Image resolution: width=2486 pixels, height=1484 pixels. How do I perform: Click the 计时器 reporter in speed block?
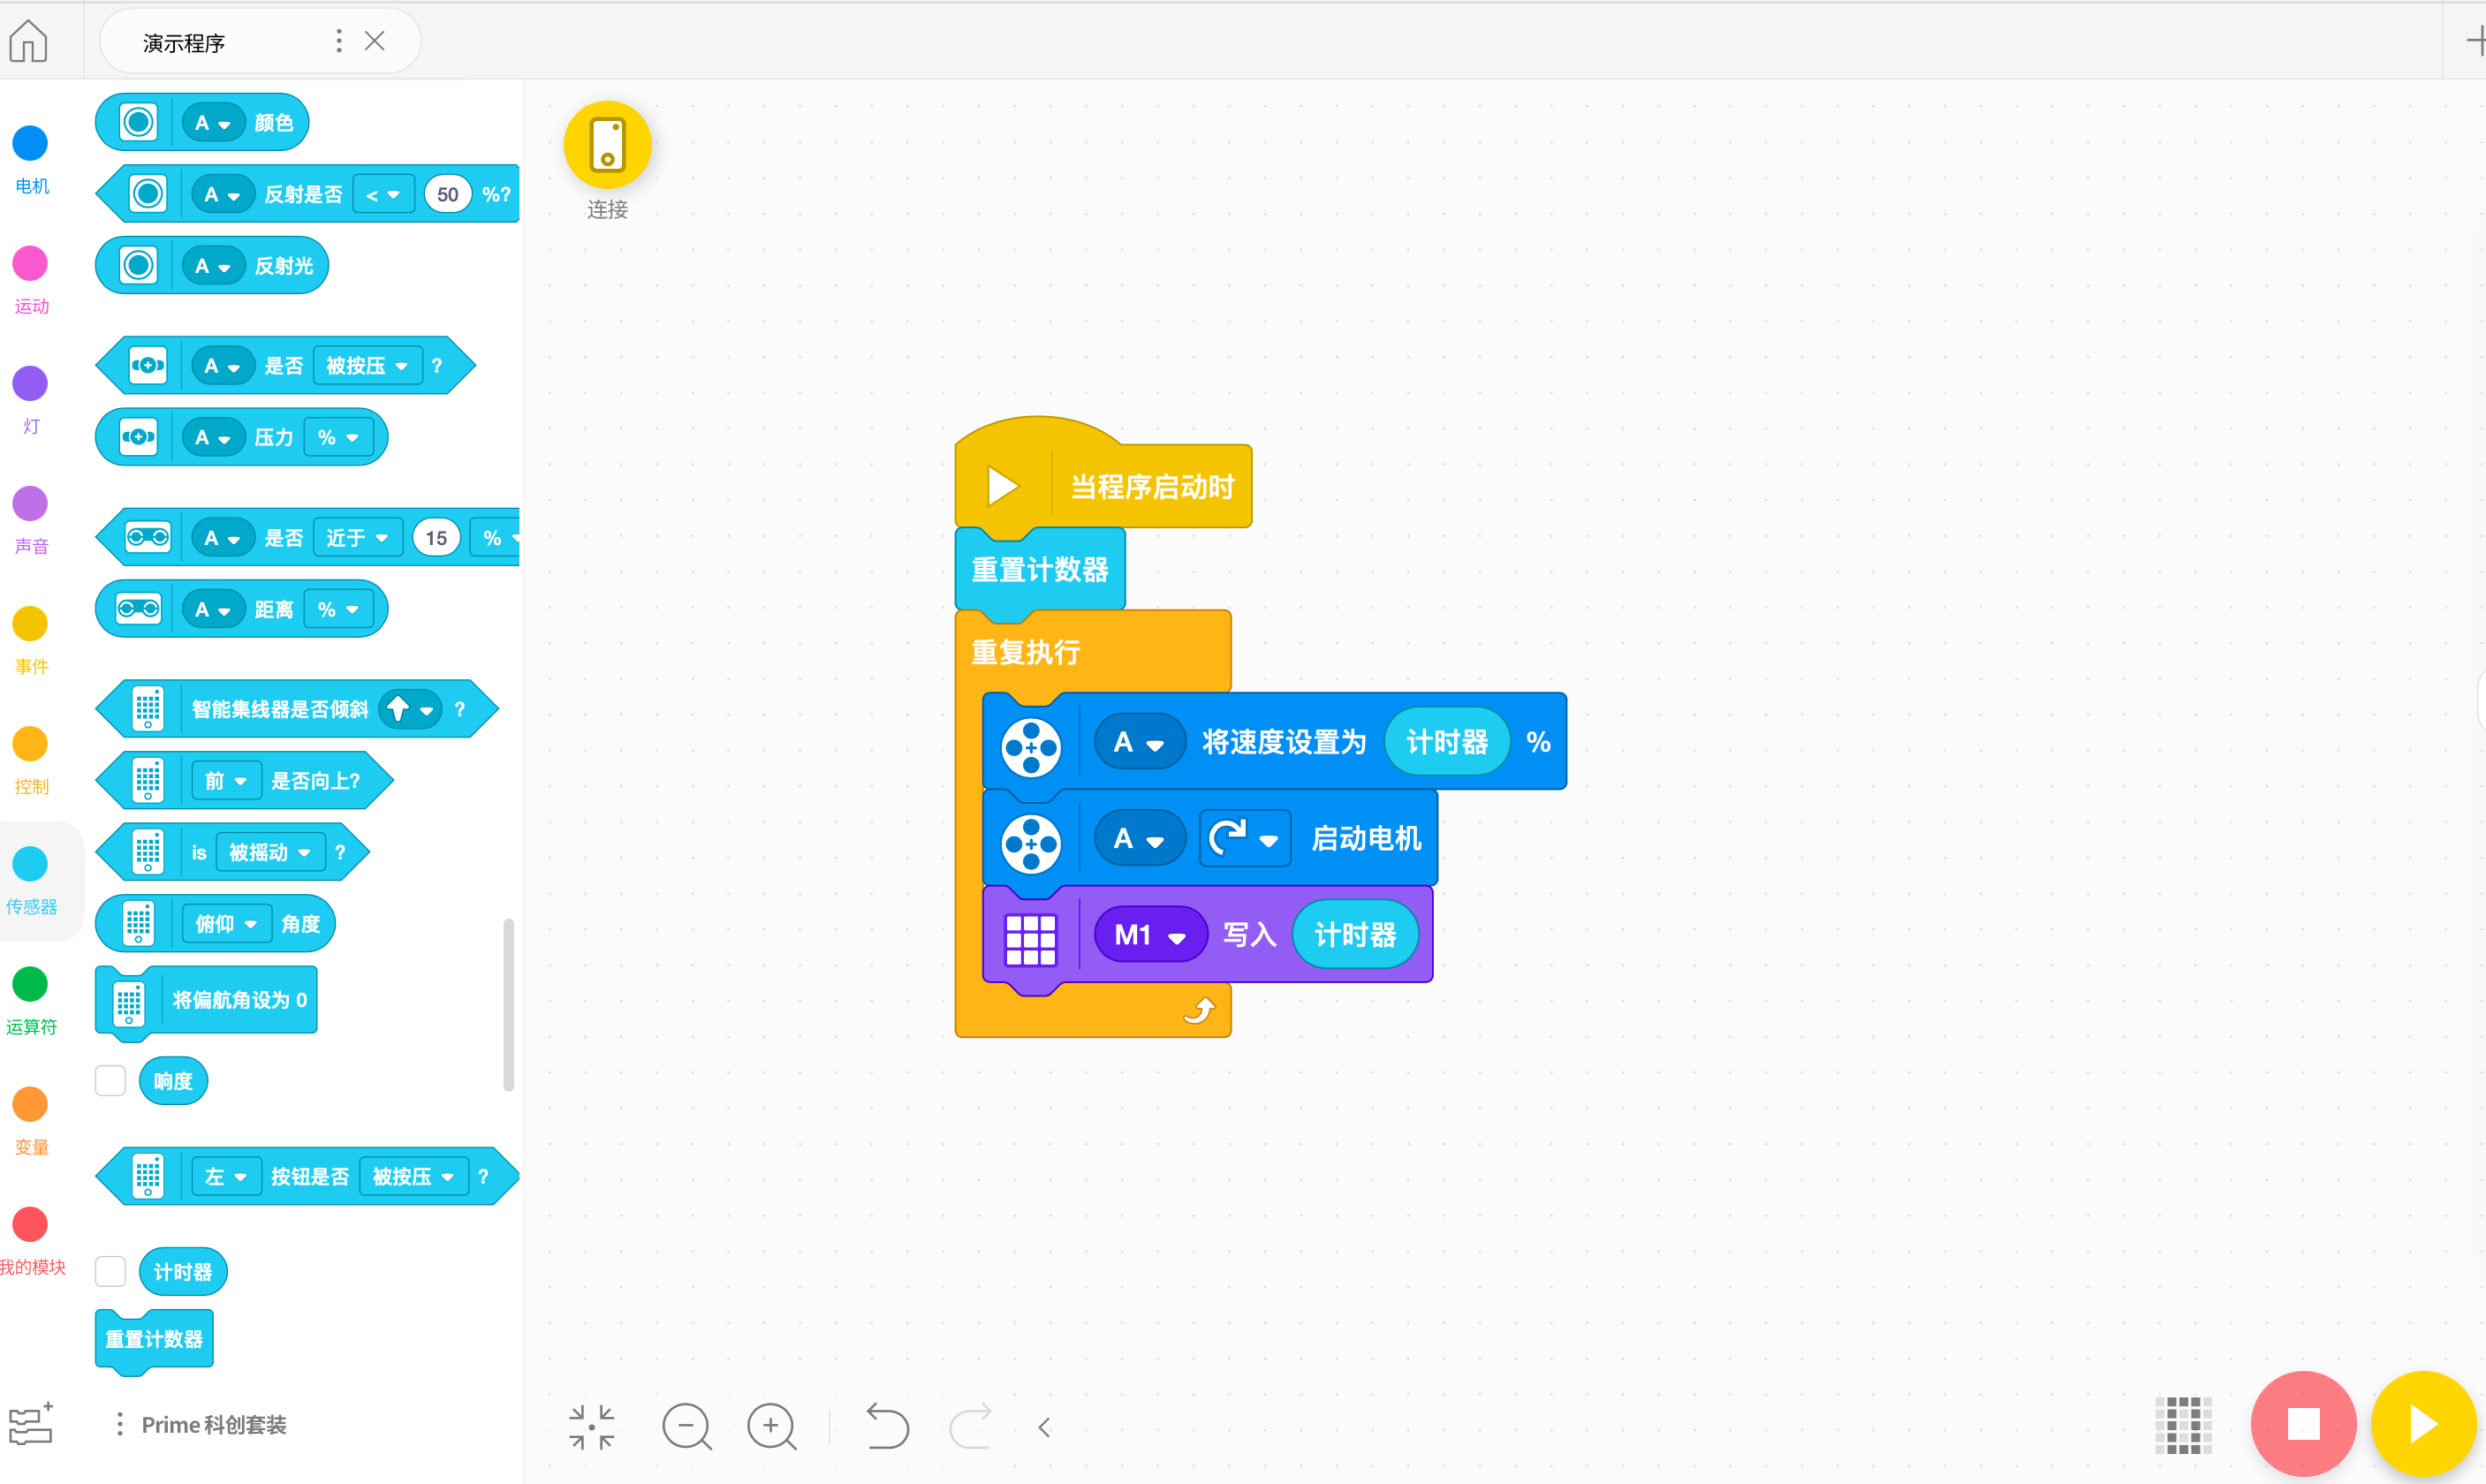point(1447,742)
